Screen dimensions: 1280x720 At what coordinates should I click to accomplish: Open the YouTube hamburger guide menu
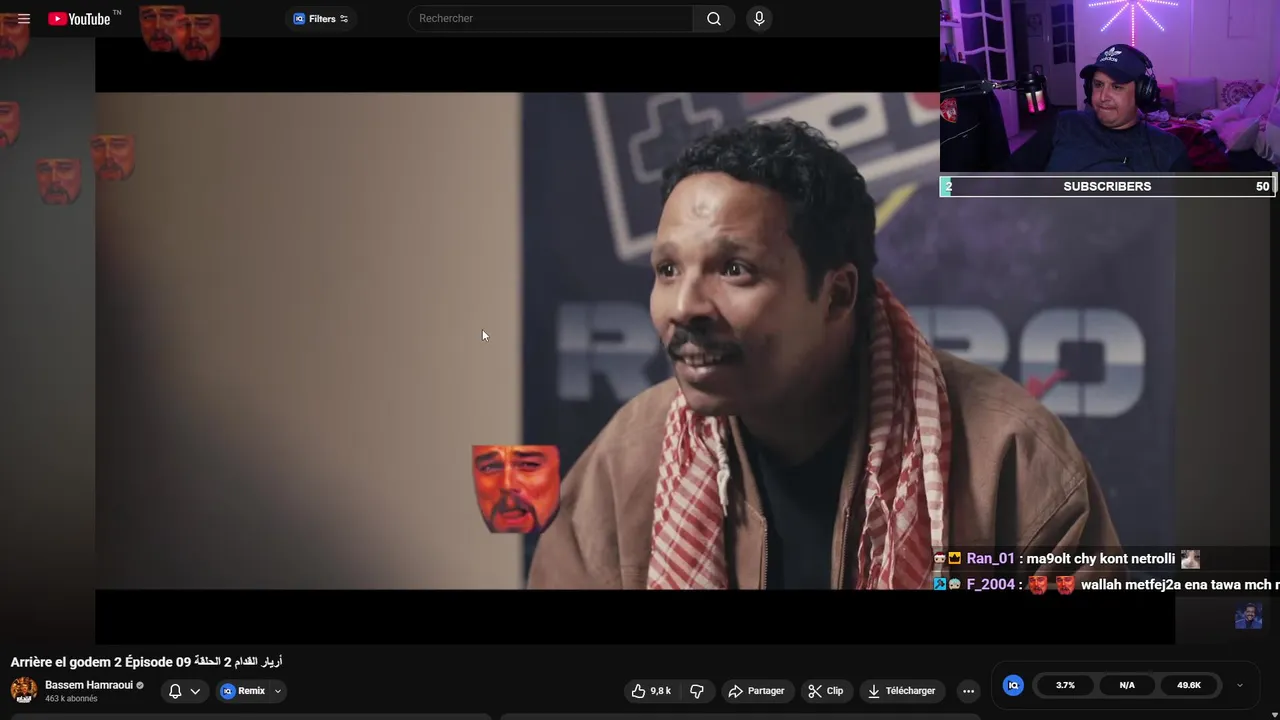24,18
